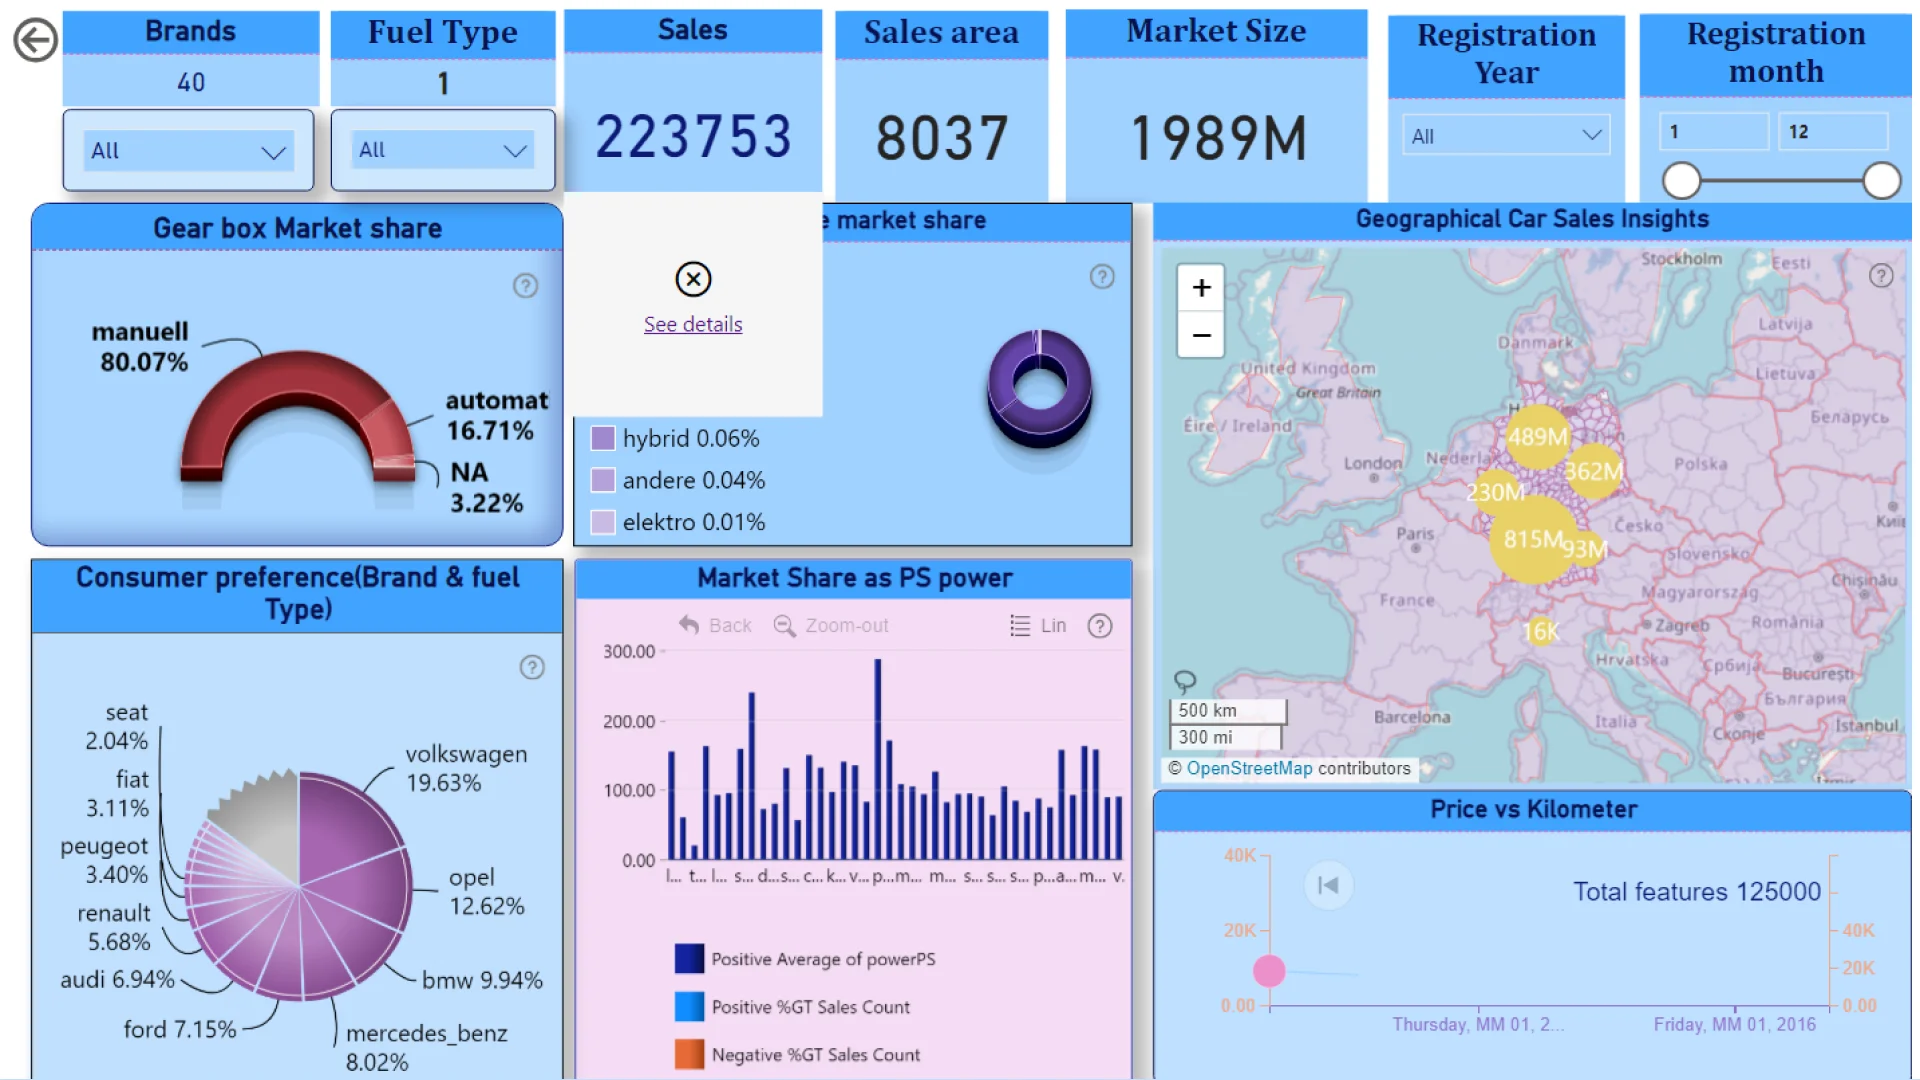Click the tallest bar in PS power chart
This screenshot has height=1080, width=1920.
[x=878, y=759]
